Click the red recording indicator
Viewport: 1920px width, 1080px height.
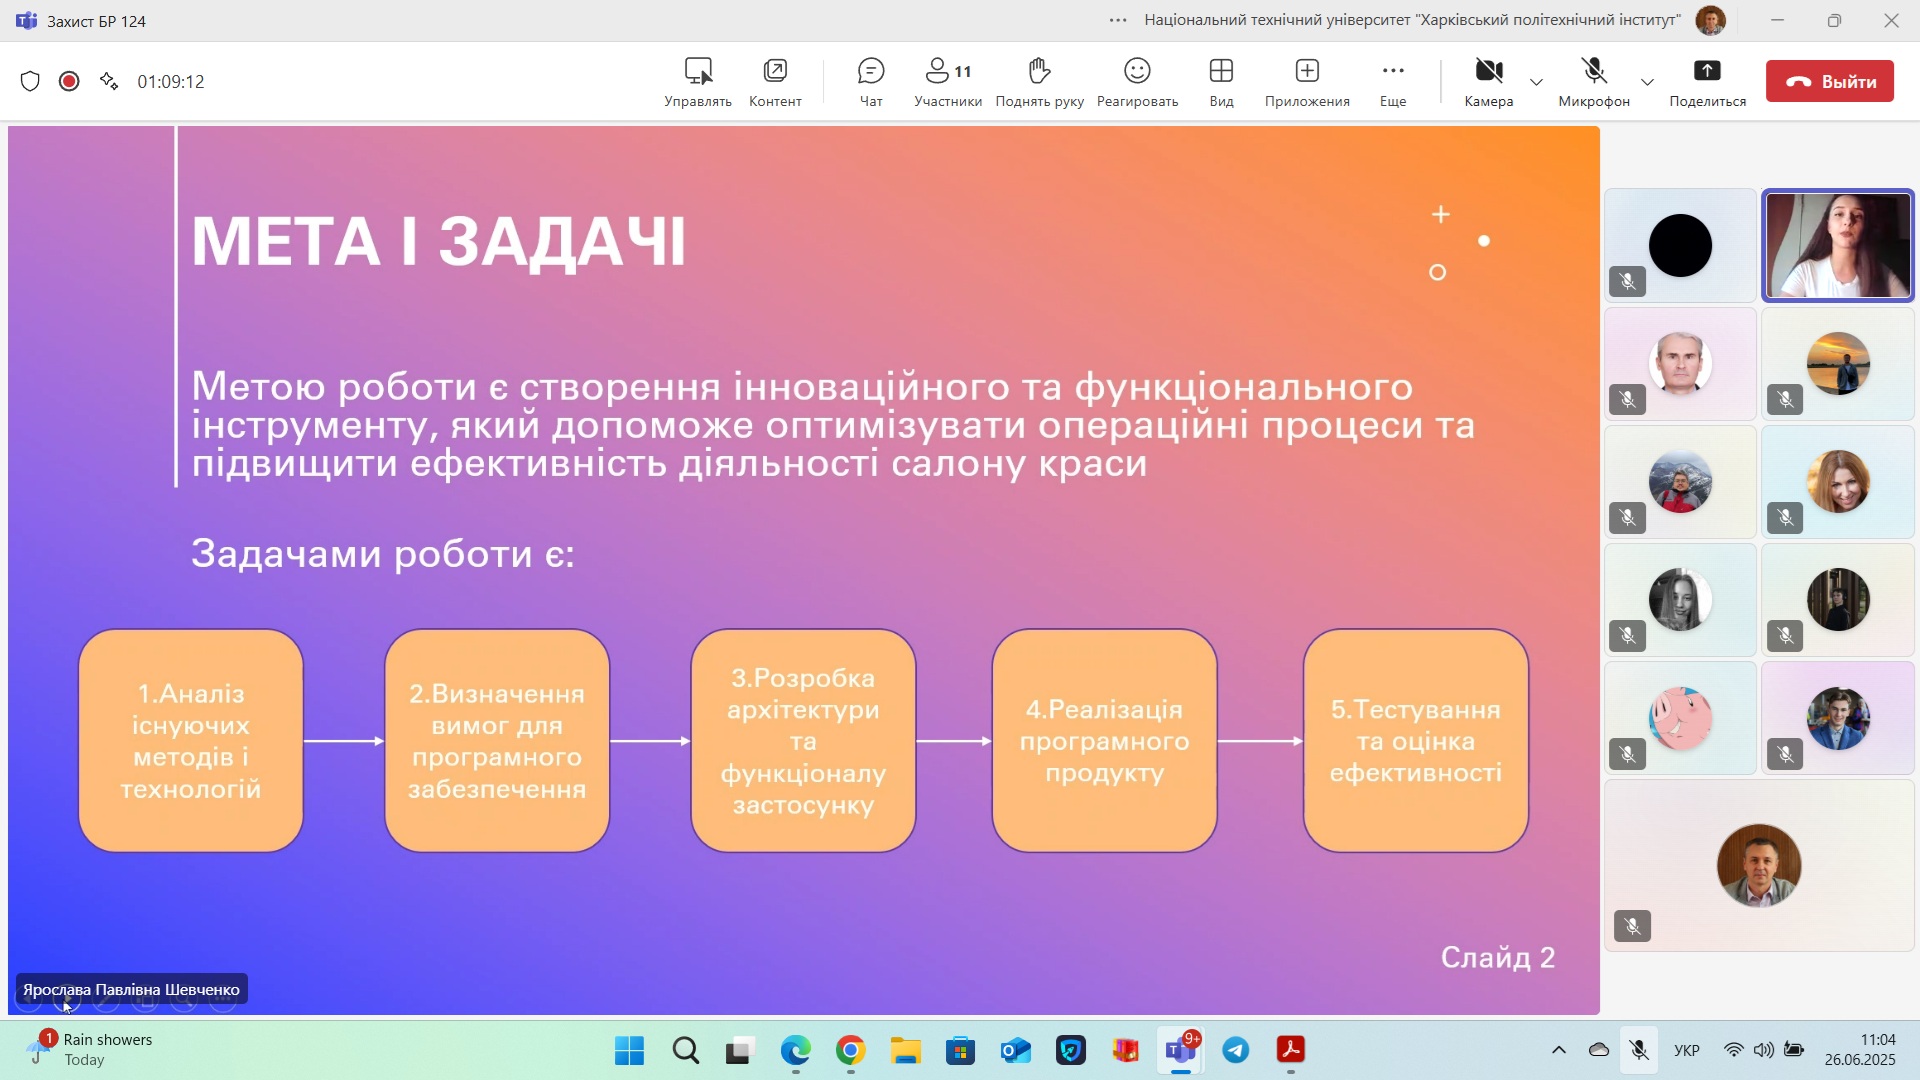click(69, 81)
